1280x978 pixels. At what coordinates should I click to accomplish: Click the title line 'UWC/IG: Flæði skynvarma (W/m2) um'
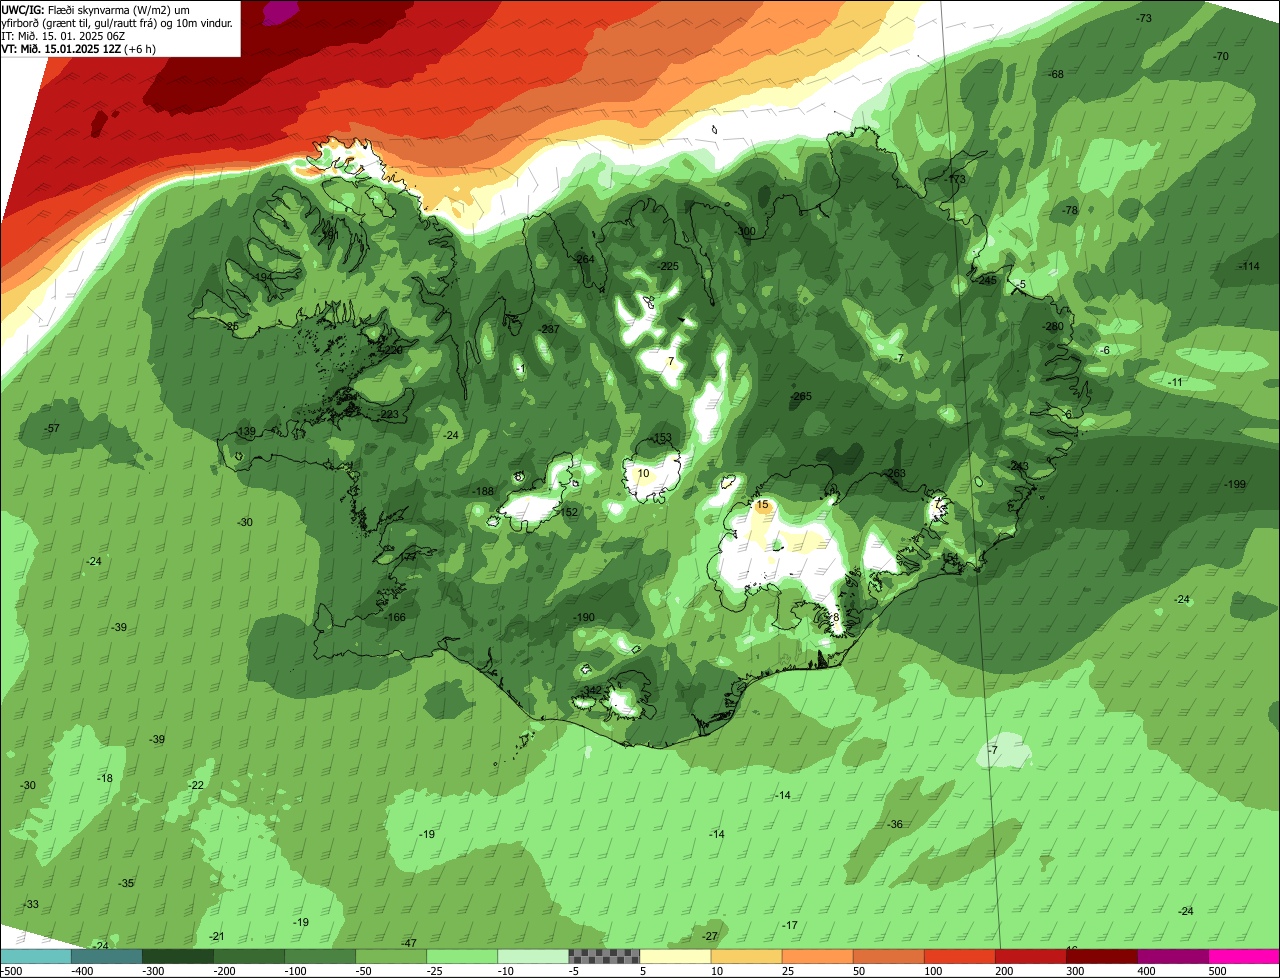[96, 9]
